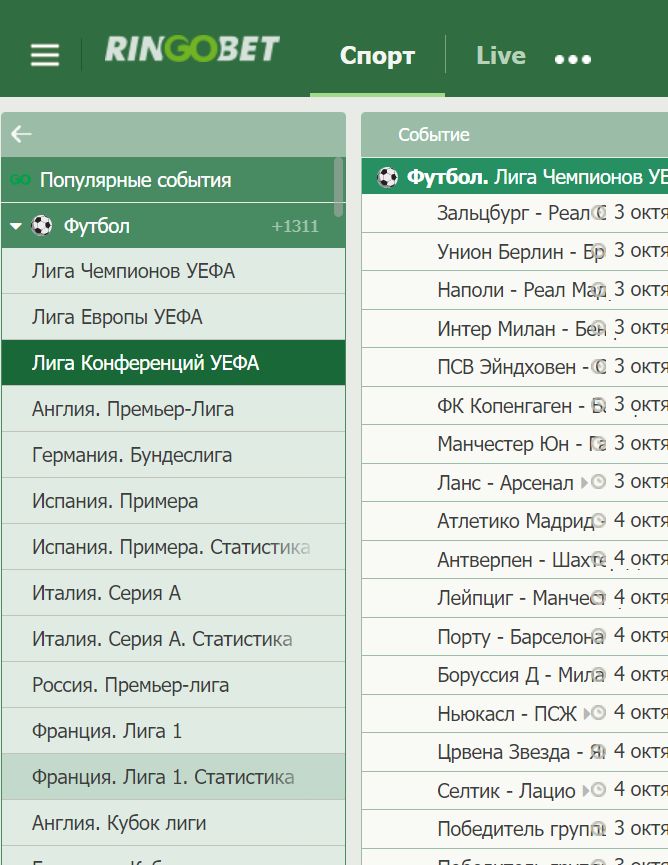Open the Победитель группы market
This screenshot has height=865, width=668.
click(521, 829)
